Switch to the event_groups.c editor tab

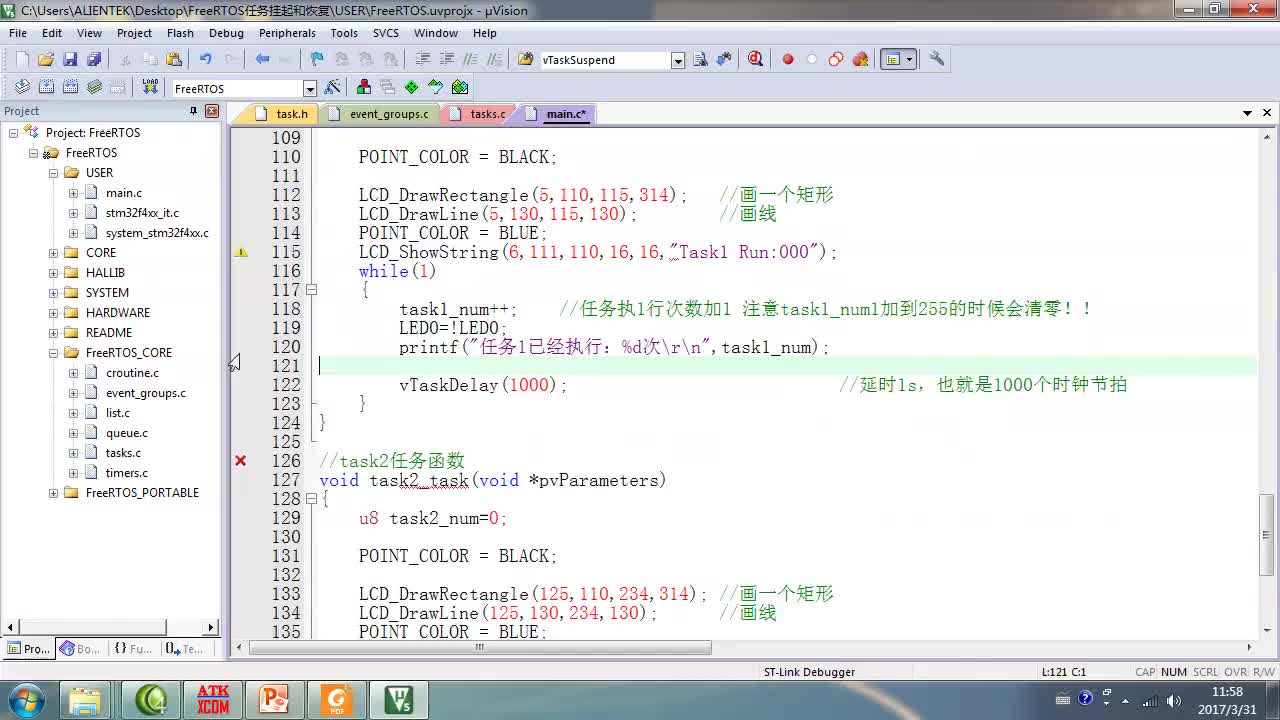tap(380, 114)
